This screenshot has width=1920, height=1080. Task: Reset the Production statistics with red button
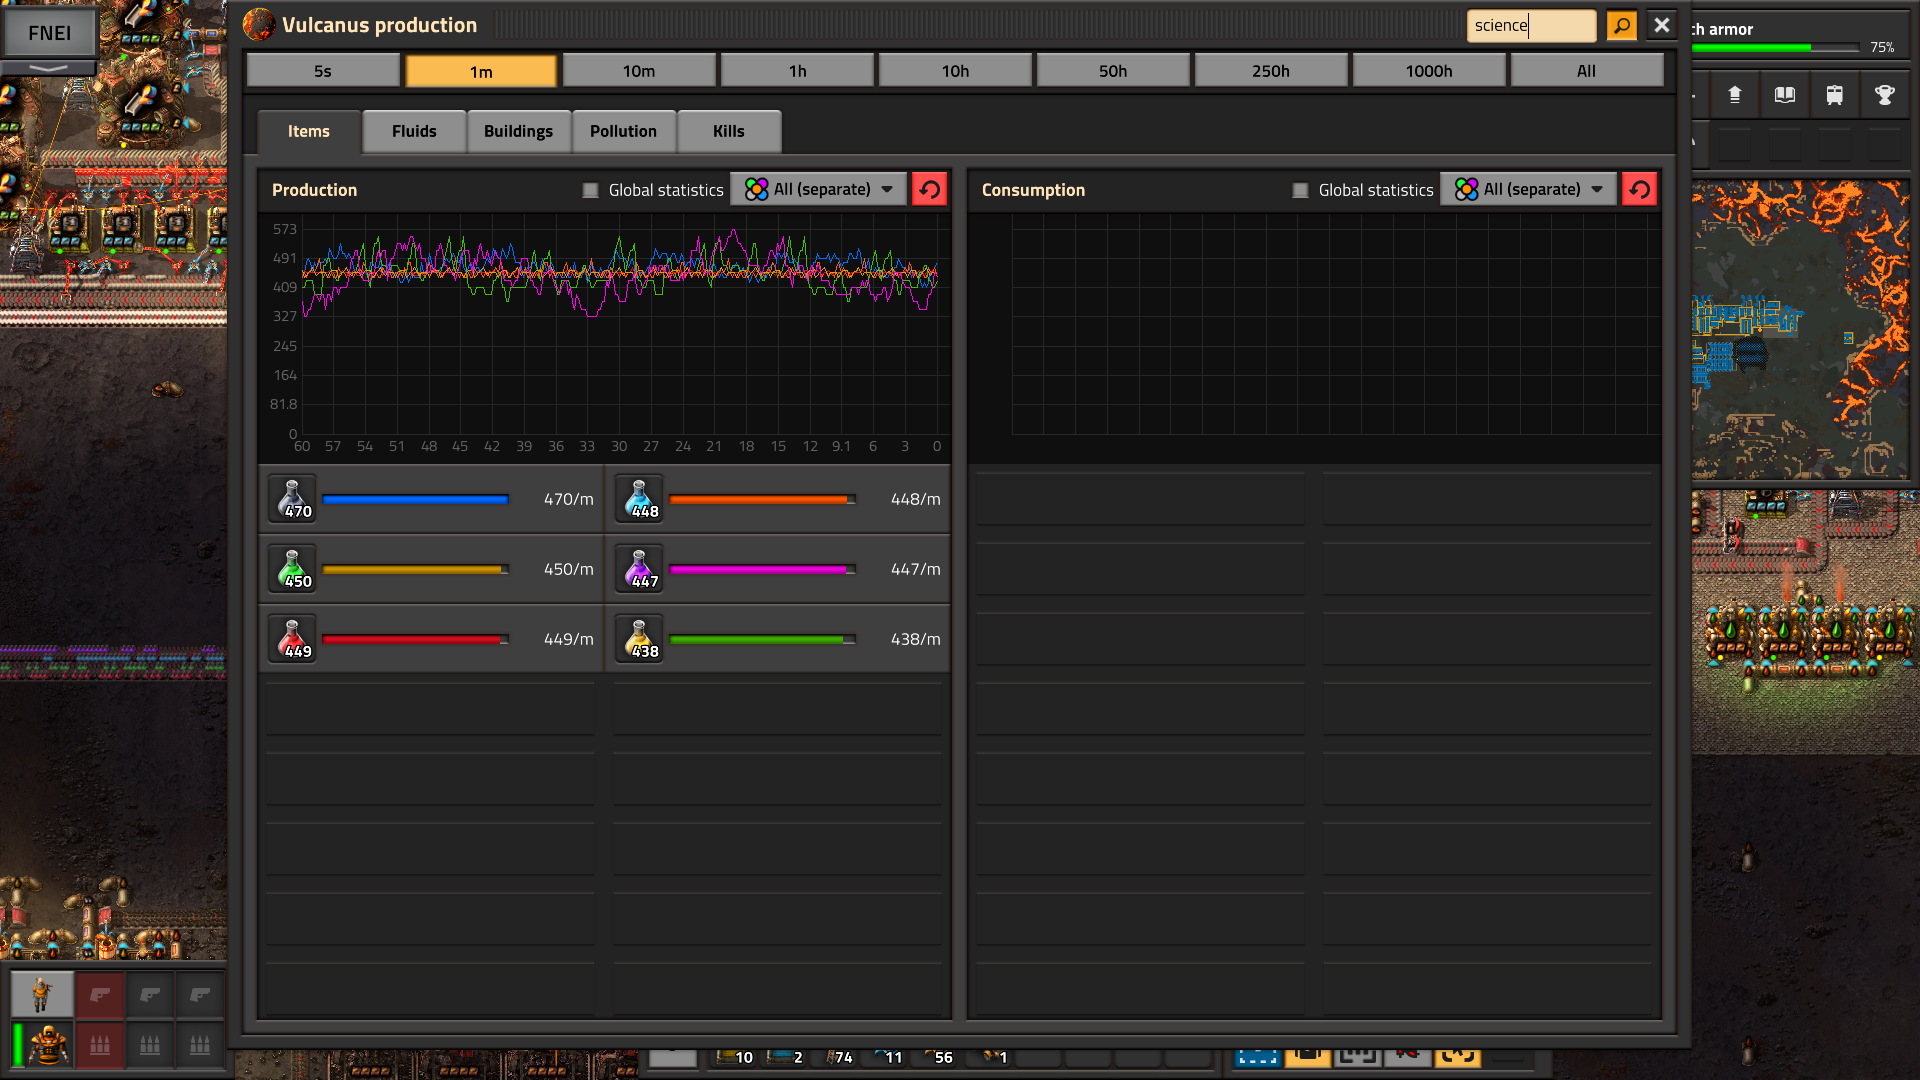point(929,189)
